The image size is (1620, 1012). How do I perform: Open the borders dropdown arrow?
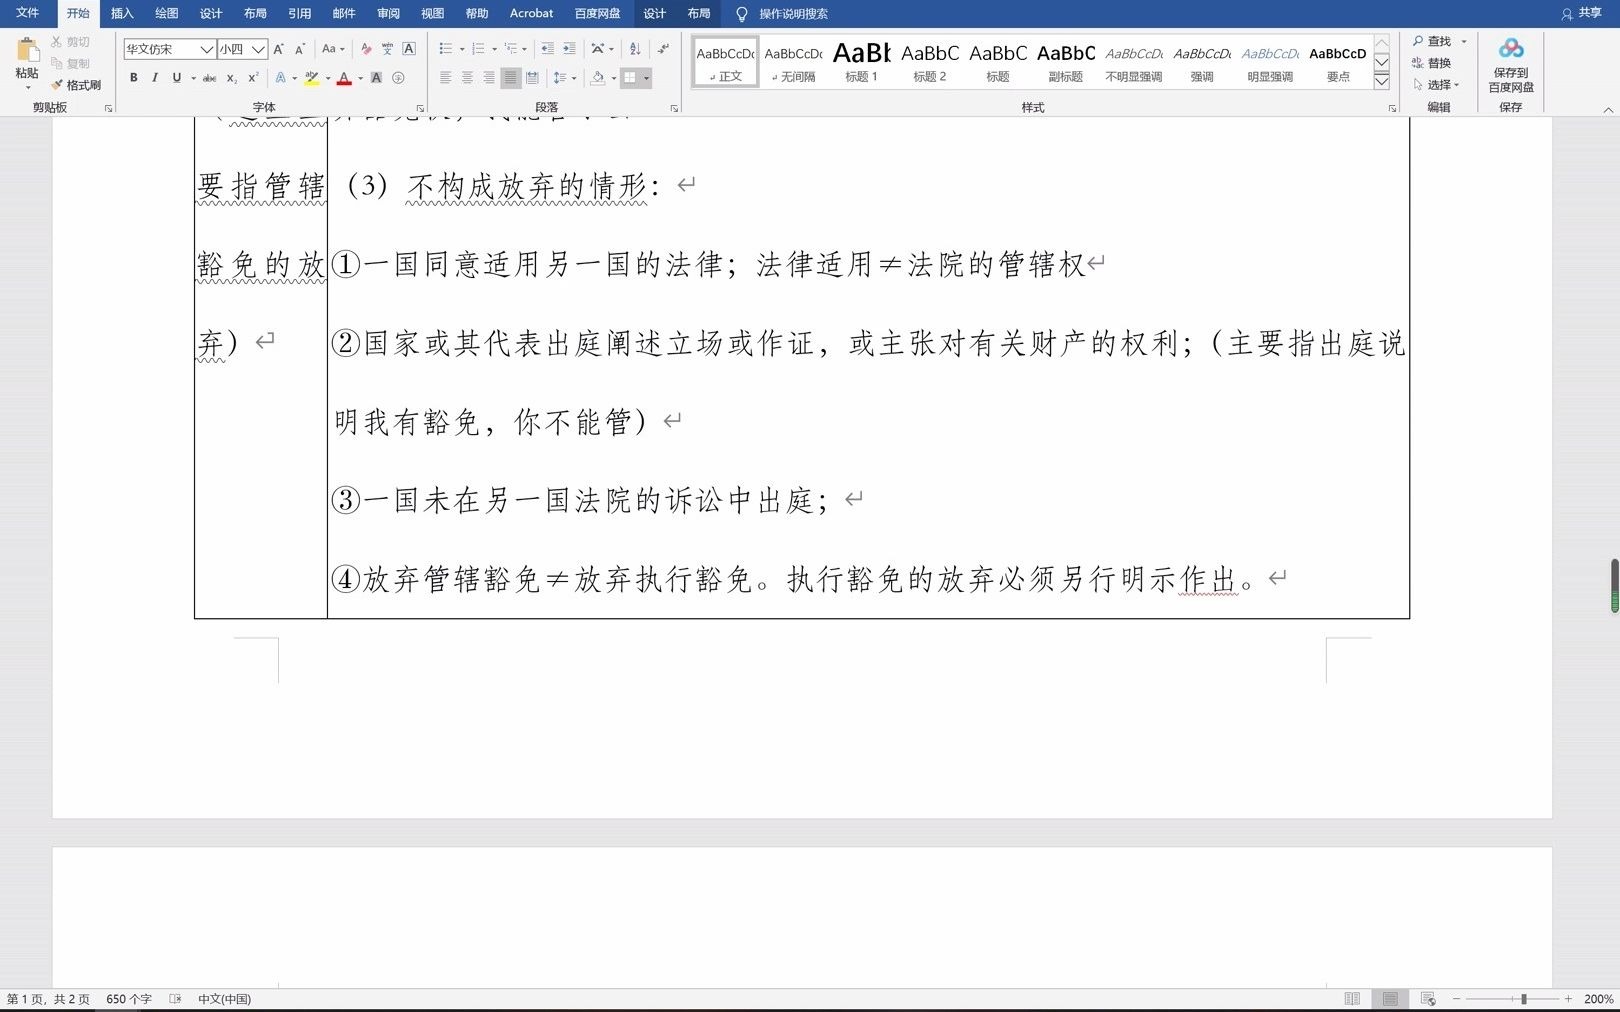[x=647, y=78]
